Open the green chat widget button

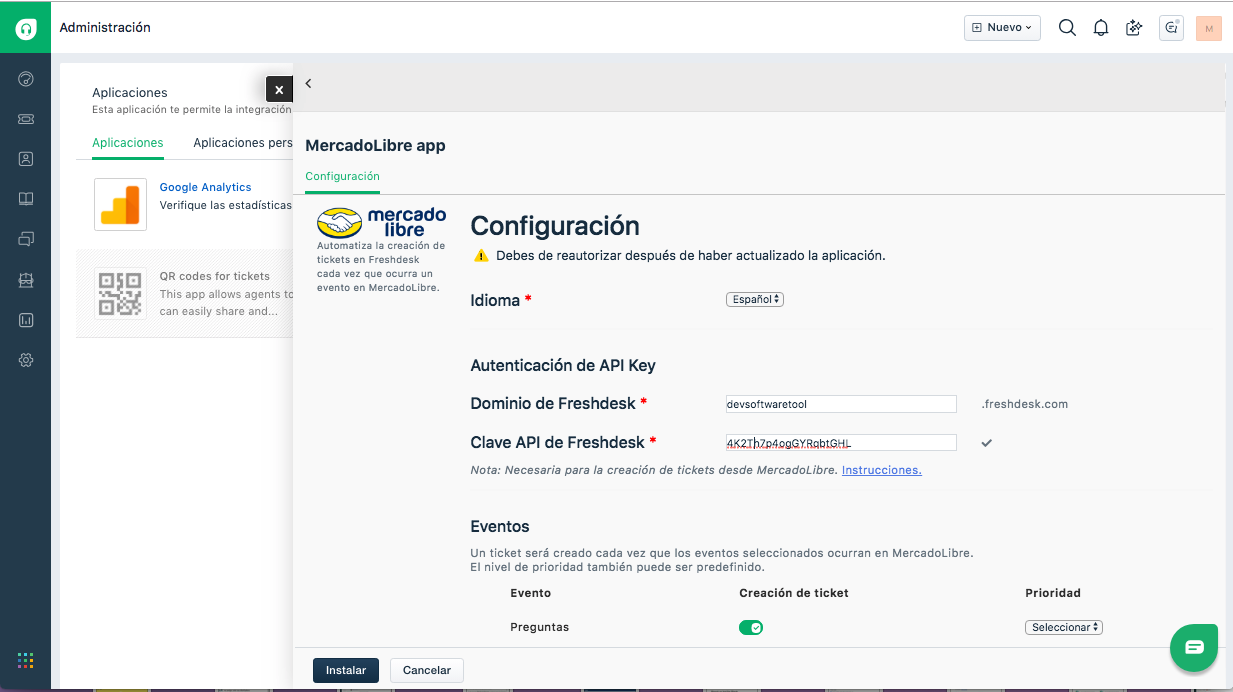(x=1194, y=647)
